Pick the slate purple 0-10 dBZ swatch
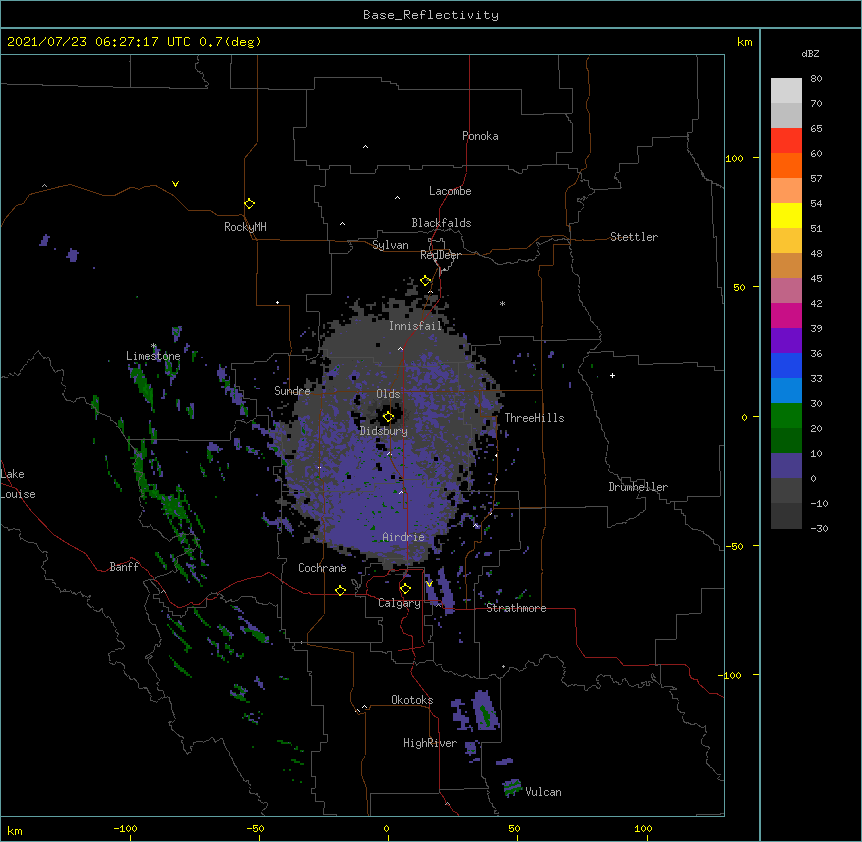Screen dimensions: 862x842 pyautogui.click(x=786, y=466)
